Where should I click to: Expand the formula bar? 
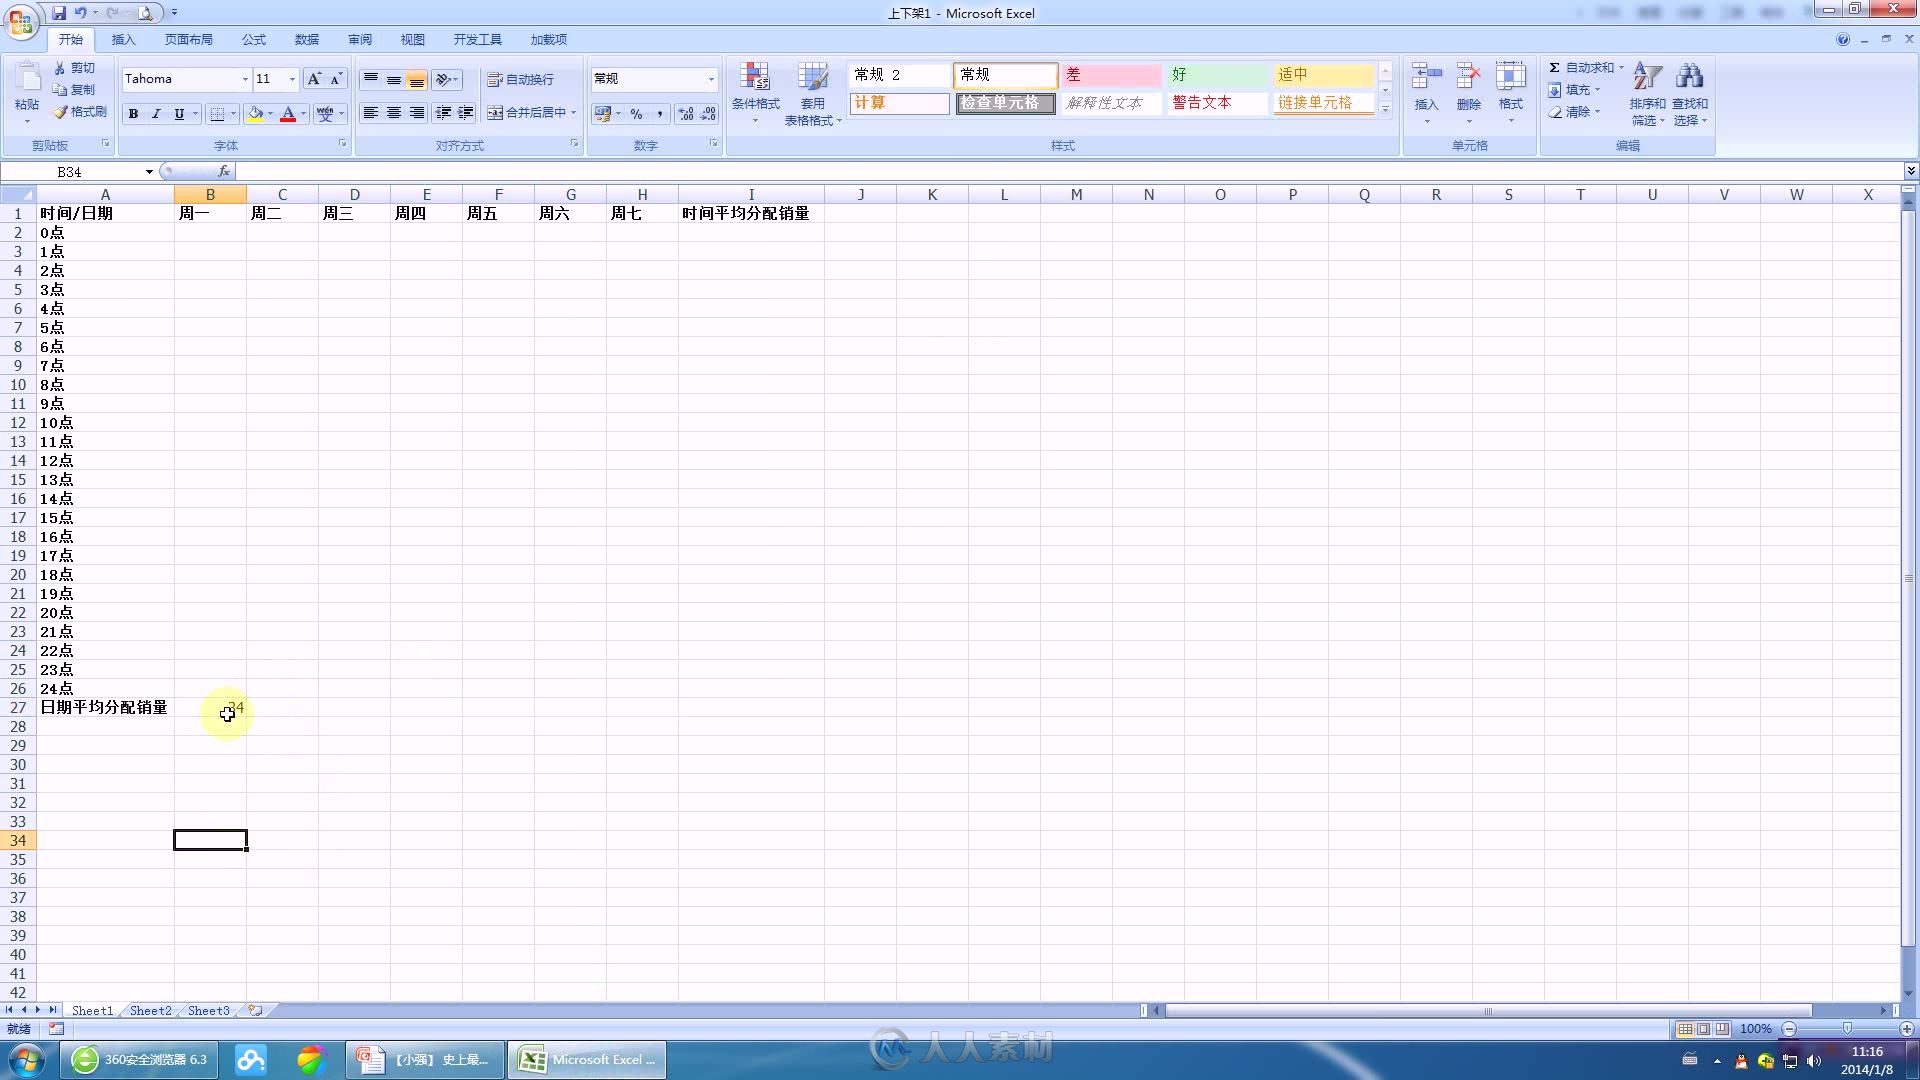(1910, 172)
